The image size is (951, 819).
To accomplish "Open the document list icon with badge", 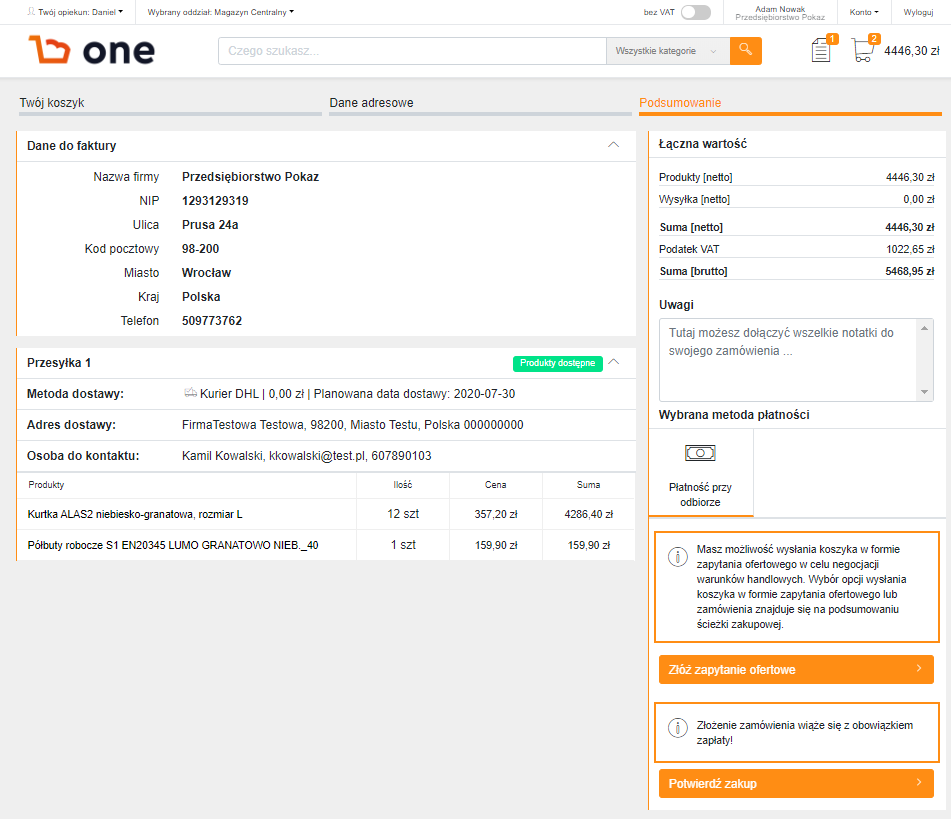I will tap(821, 50).
